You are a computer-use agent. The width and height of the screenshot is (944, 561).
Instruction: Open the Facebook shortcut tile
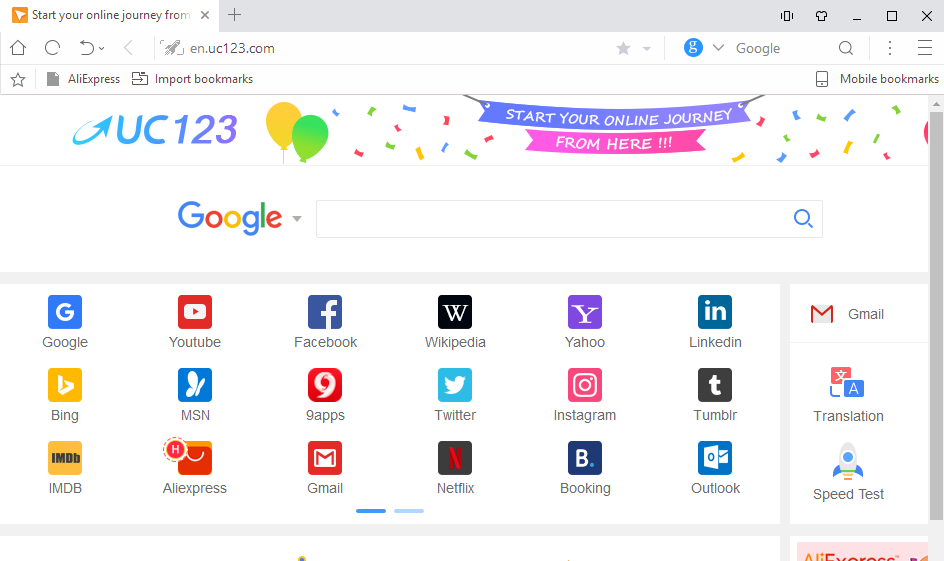[325, 322]
